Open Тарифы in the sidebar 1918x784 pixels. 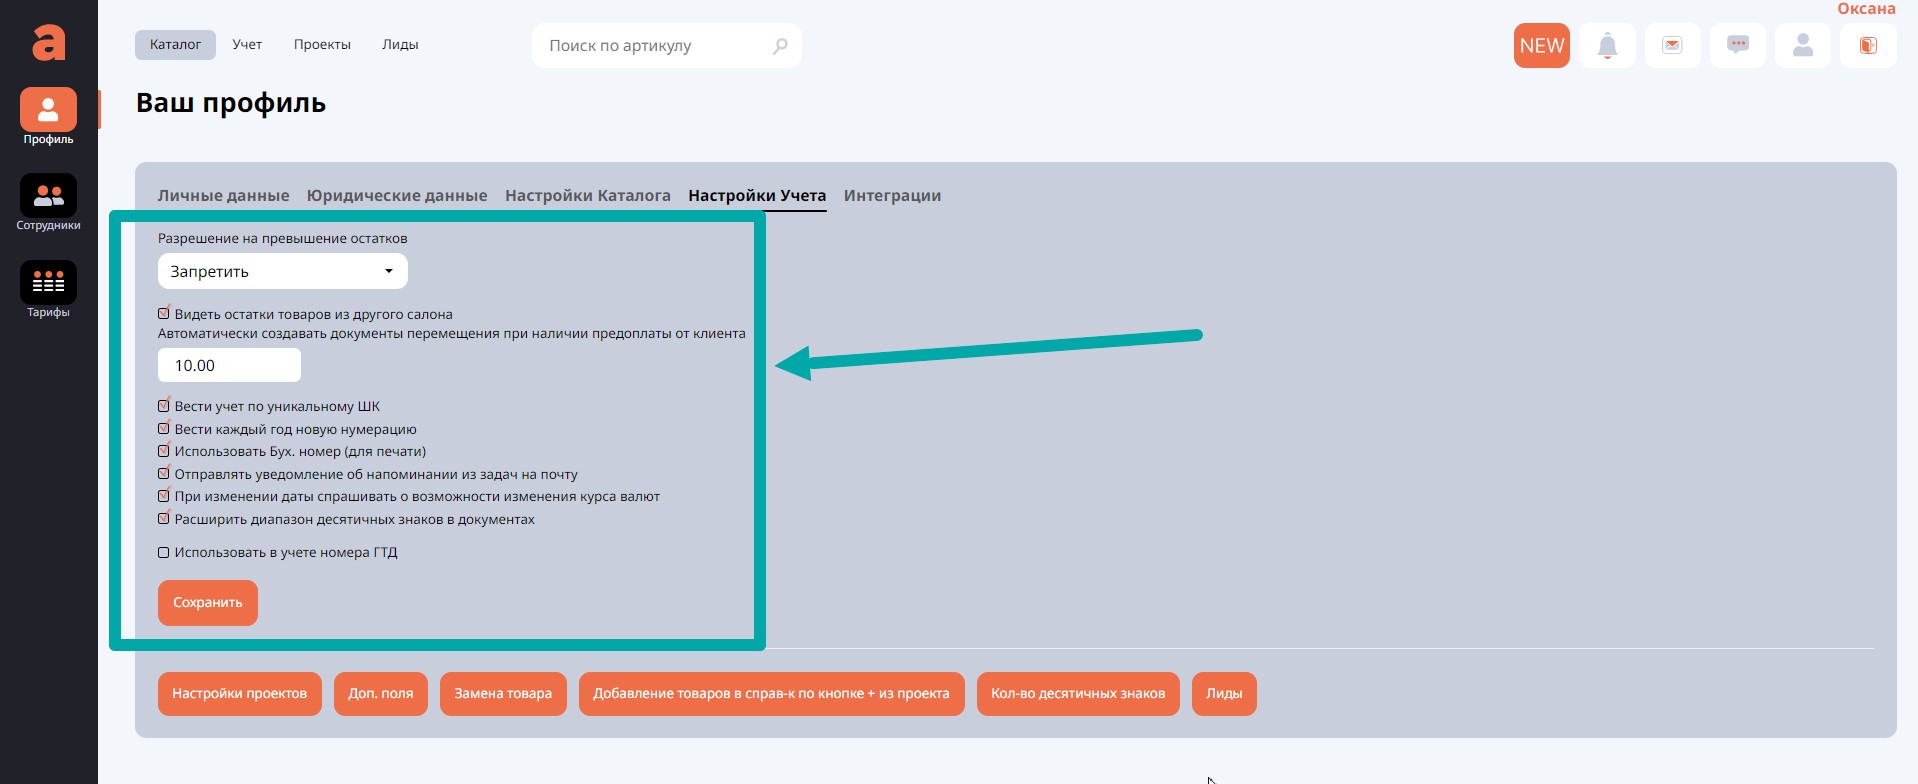click(x=48, y=290)
